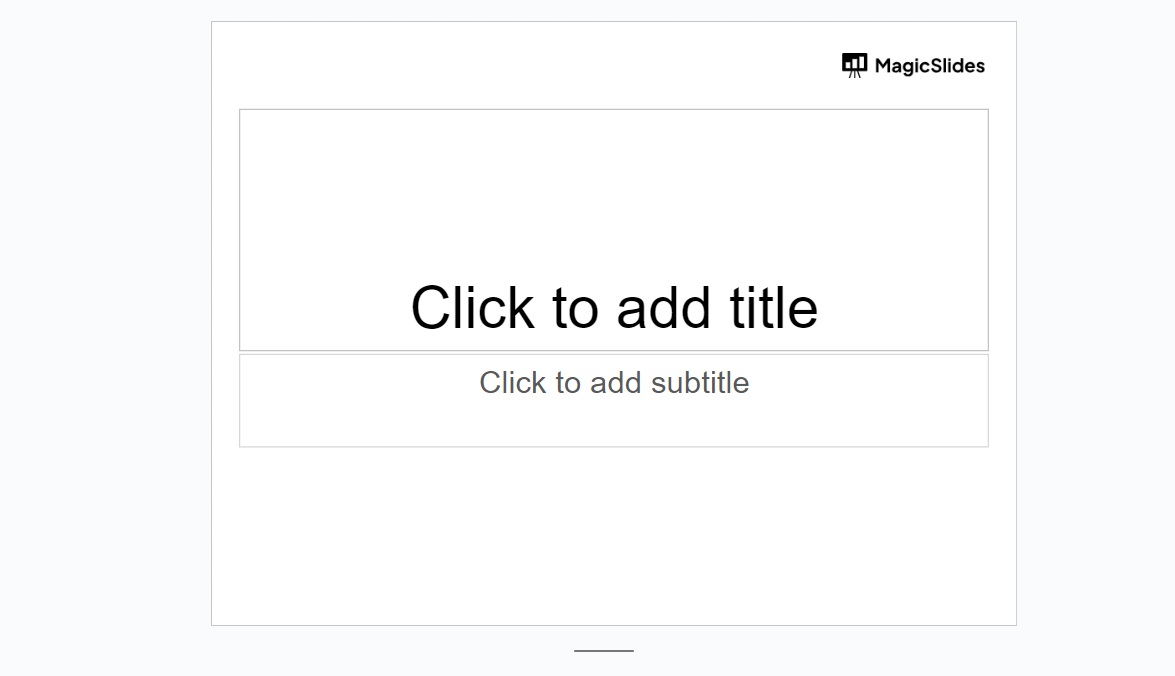Click the MagicSlides brand name text

[x=929, y=66]
